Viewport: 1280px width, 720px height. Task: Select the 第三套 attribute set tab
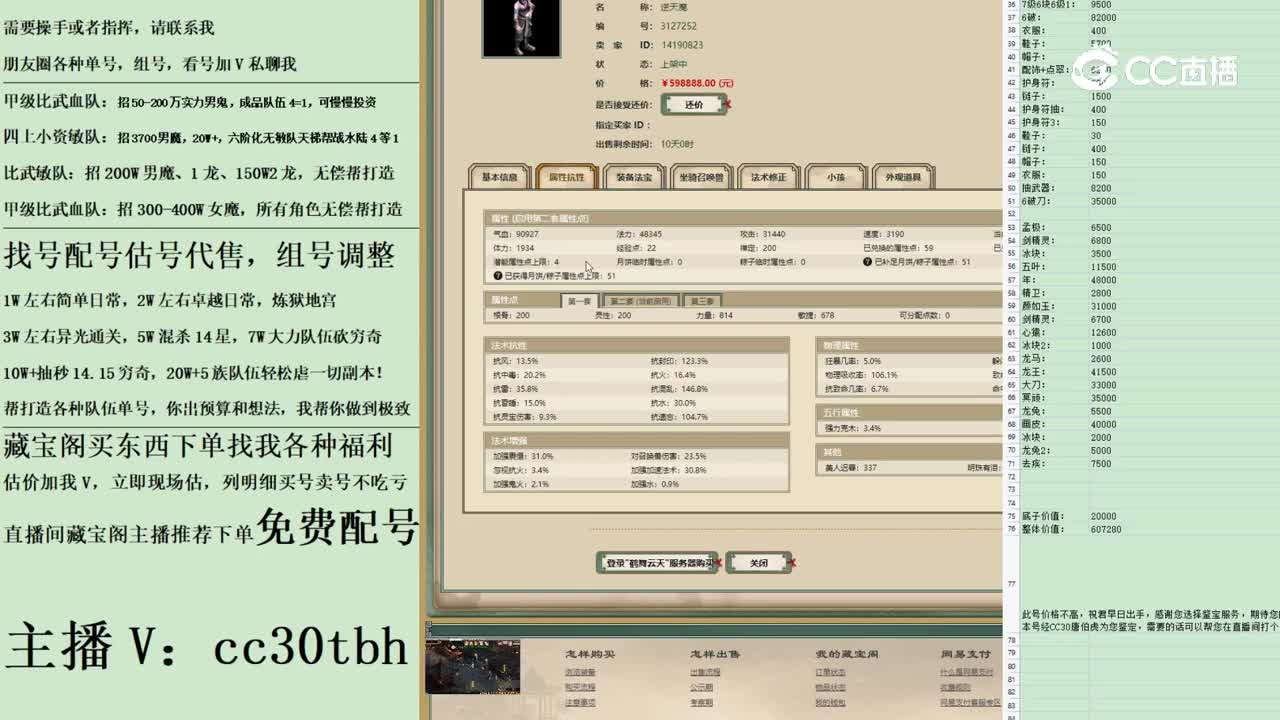point(701,301)
